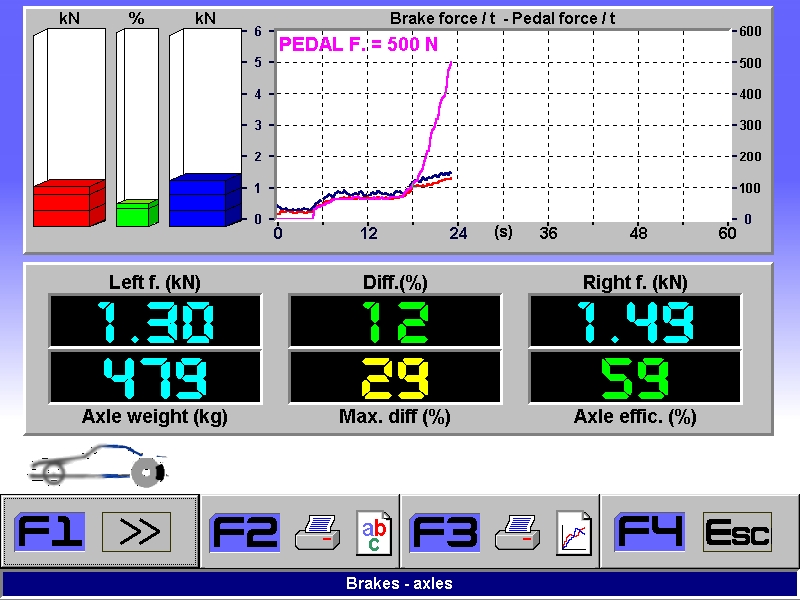
Task: Click the green percent difference bar
Action: click(x=134, y=214)
